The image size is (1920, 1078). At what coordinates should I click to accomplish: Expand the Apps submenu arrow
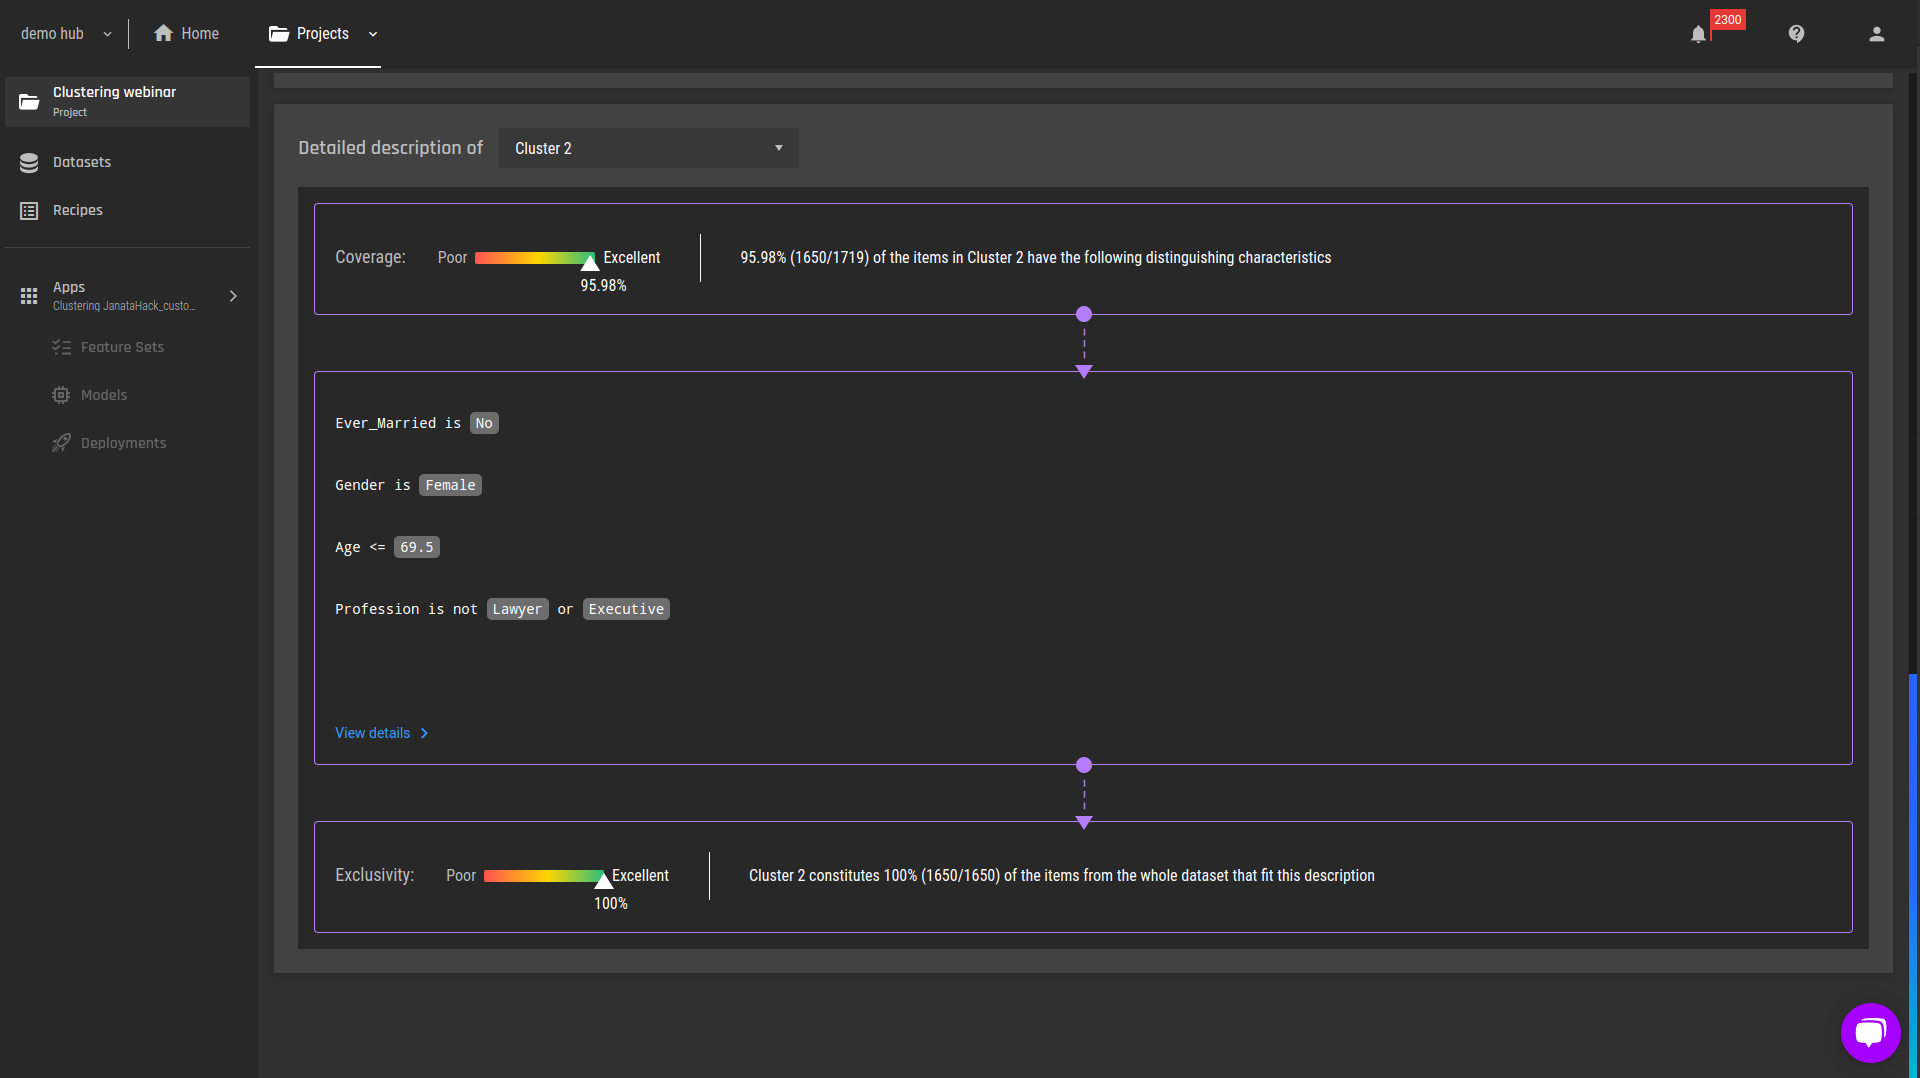[233, 296]
